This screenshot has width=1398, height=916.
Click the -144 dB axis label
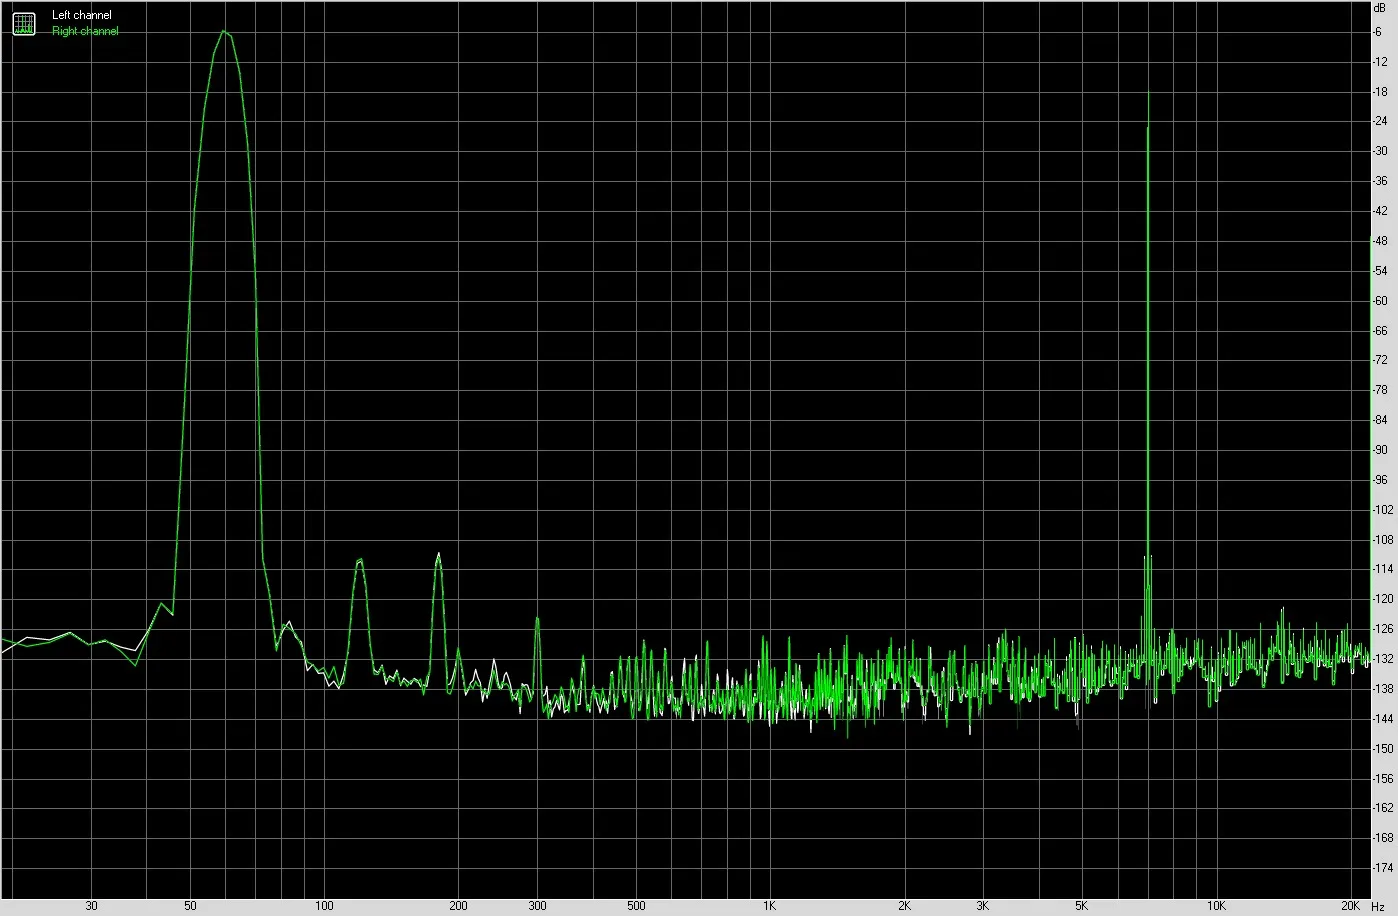click(x=1383, y=720)
